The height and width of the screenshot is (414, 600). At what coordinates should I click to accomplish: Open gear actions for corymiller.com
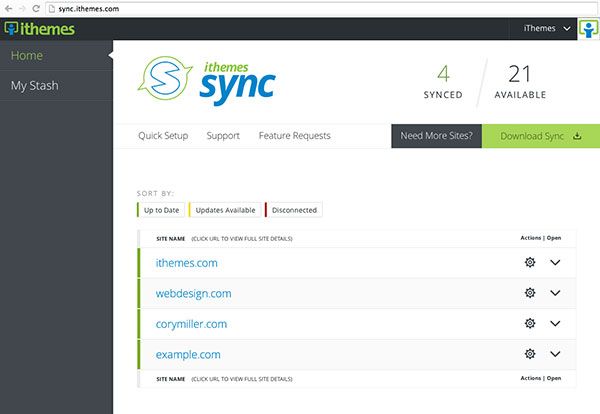(530, 324)
